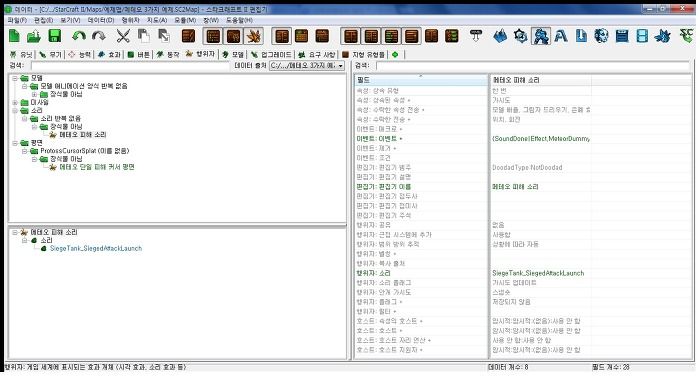Redo with the gray curved arrow icon
The height and width of the screenshot is (376, 700).
click(x=99, y=36)
